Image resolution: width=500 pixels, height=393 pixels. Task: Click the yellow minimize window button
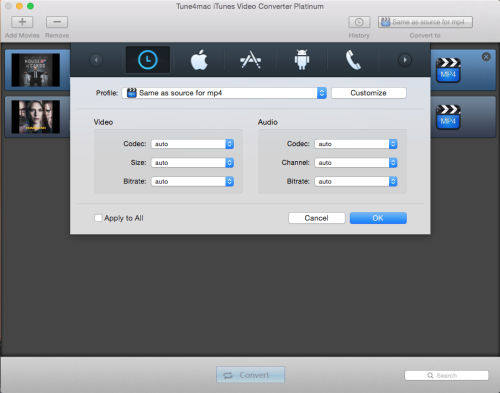coord(19,6)
